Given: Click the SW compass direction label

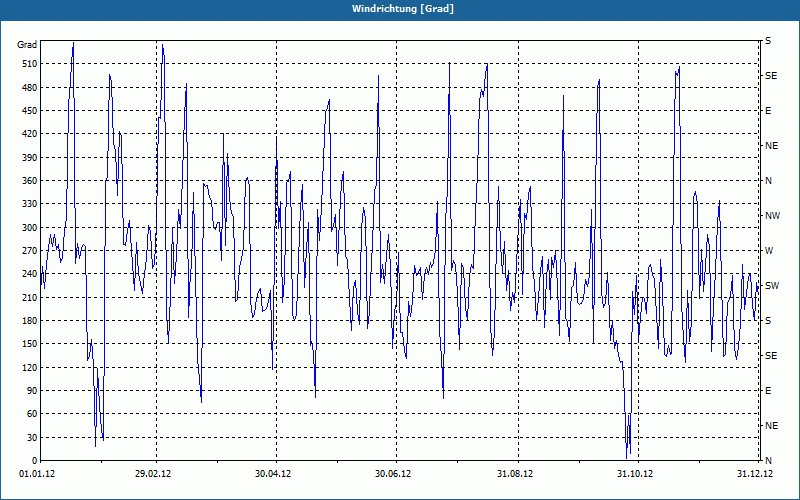Looking at the screenshot, I should pyautogui.click(x=772, y=286).
